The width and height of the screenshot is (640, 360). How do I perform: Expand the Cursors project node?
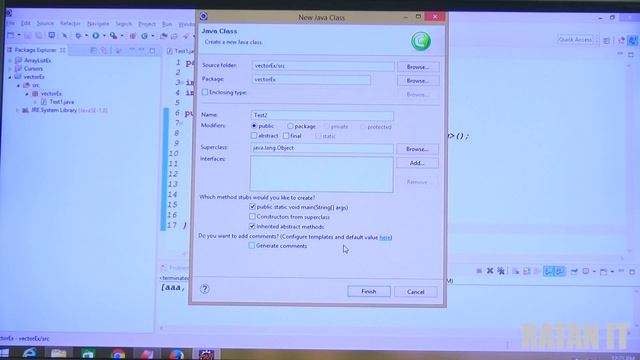click(10, 69)
